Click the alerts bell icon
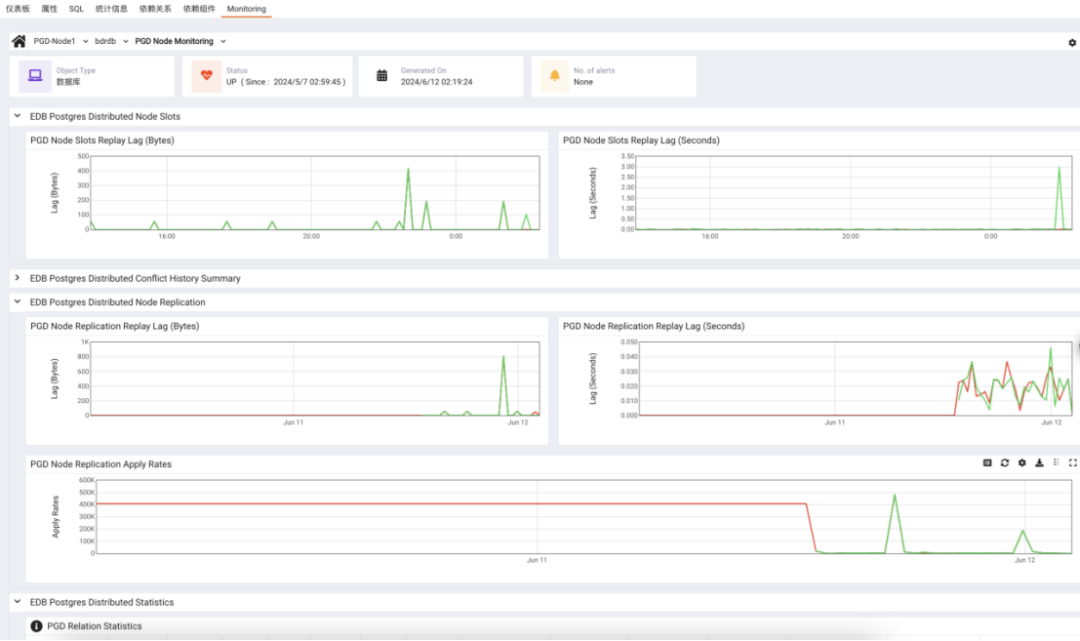1080x641 pixels. pos(554,76)
